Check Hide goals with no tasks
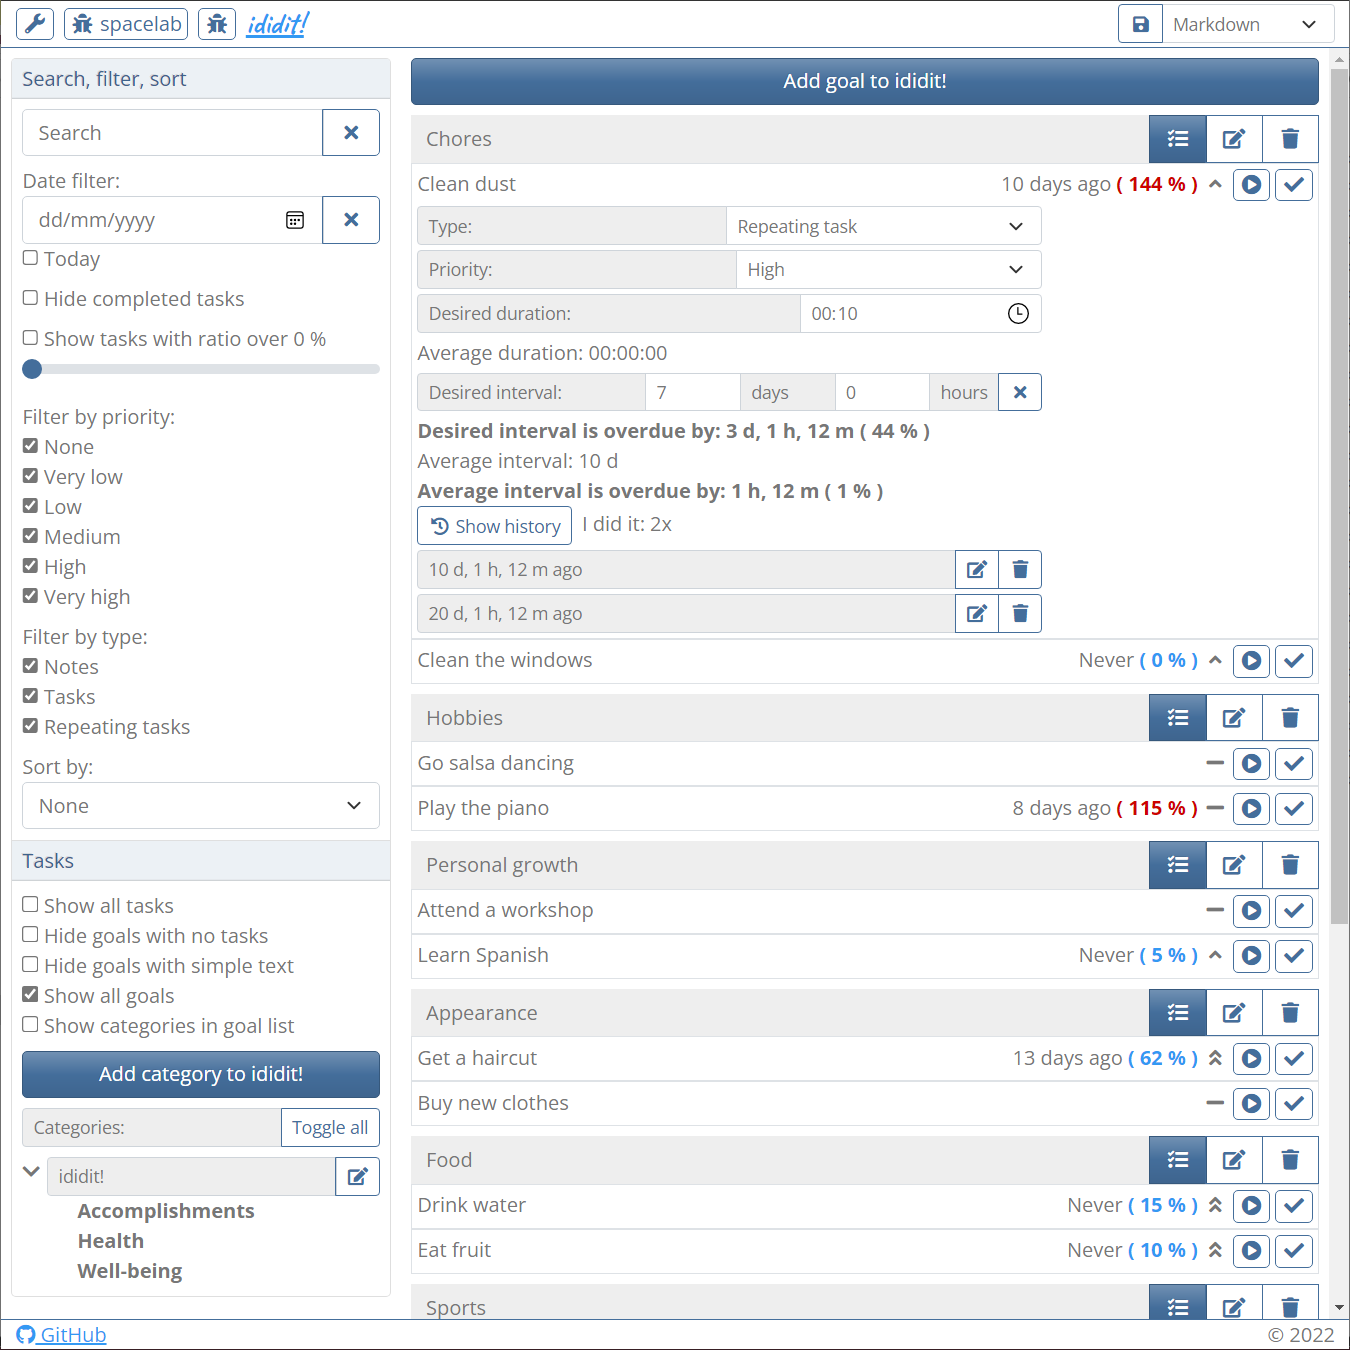1350x1350 pixels. click(31, 935)
